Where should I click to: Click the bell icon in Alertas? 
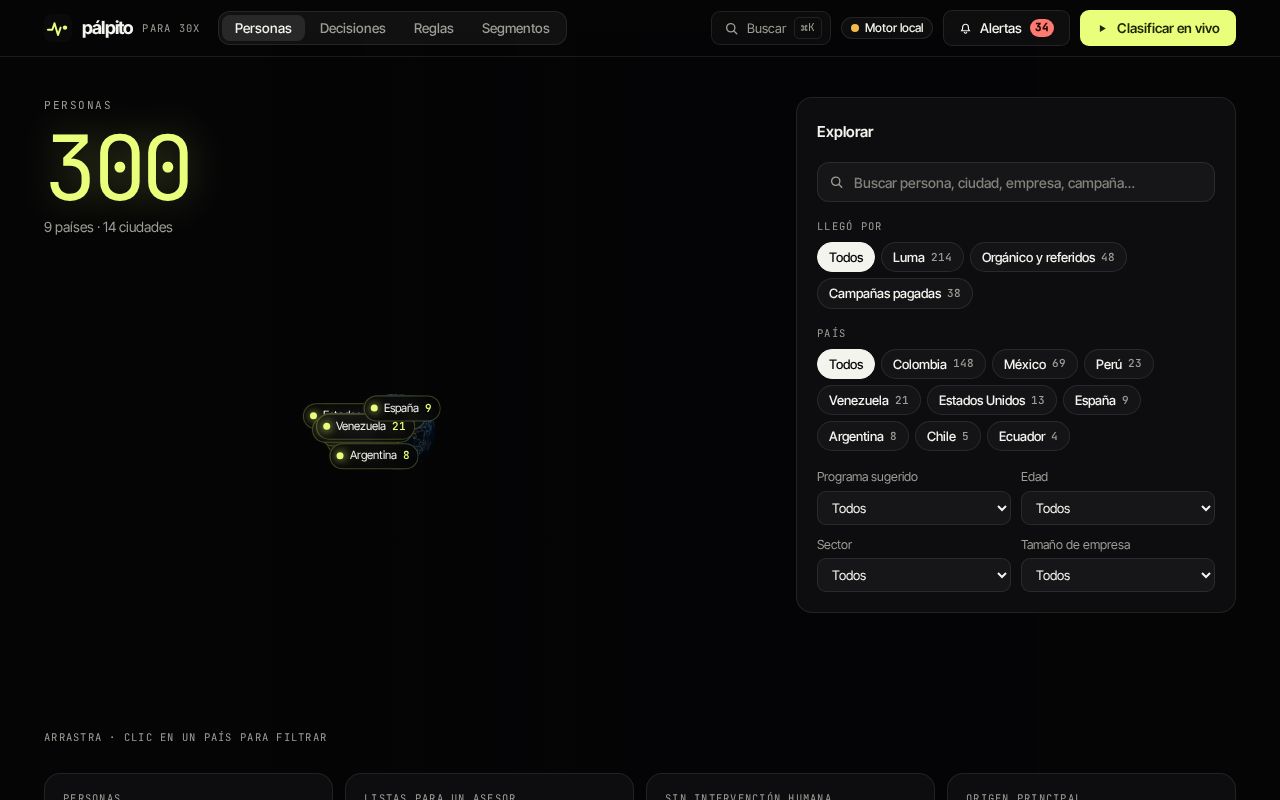(965, 28)
